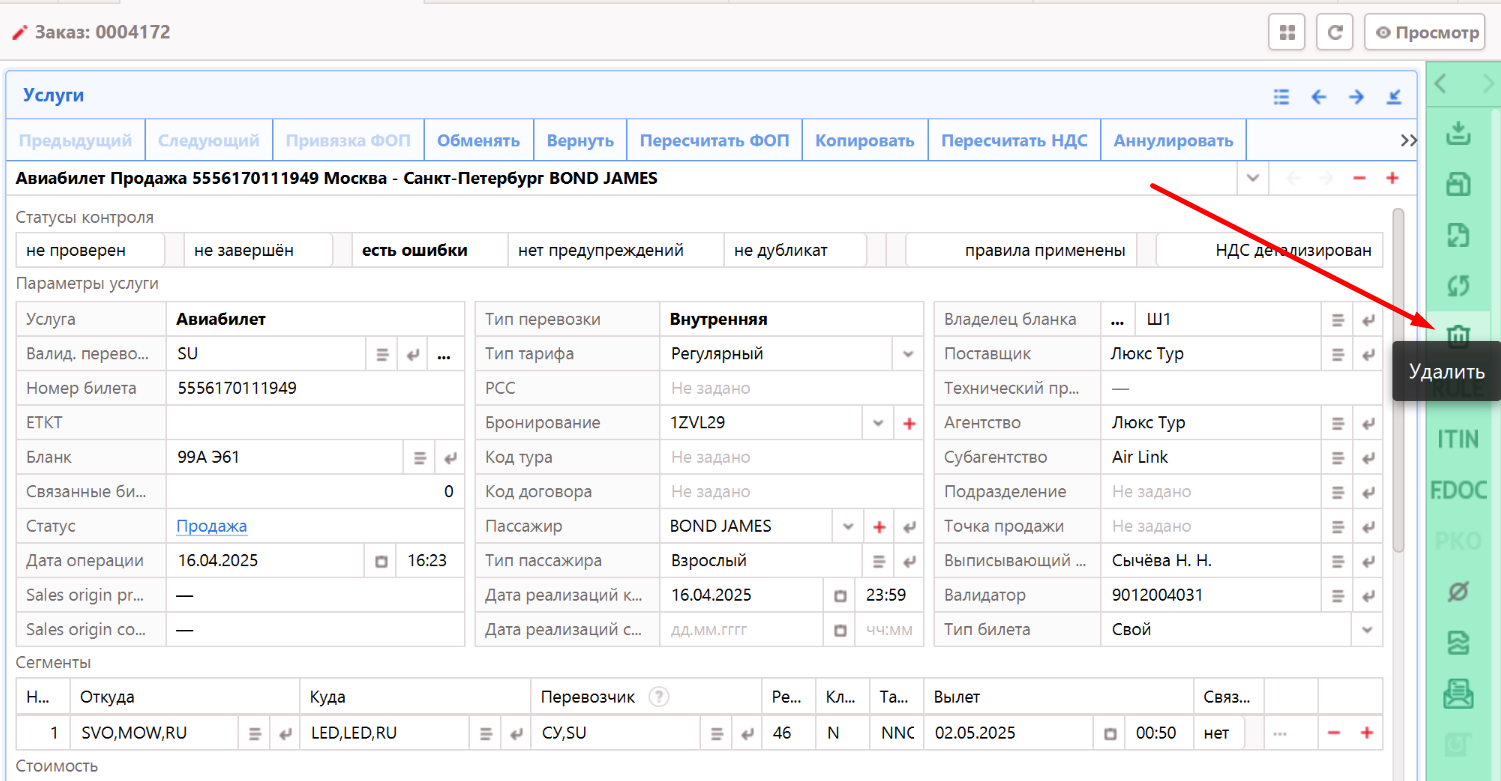The height and width of the screenshot is (781, 1501).
Task: Click the refresh icon next to Просмотр
Action: click(x=1334, y=32)
